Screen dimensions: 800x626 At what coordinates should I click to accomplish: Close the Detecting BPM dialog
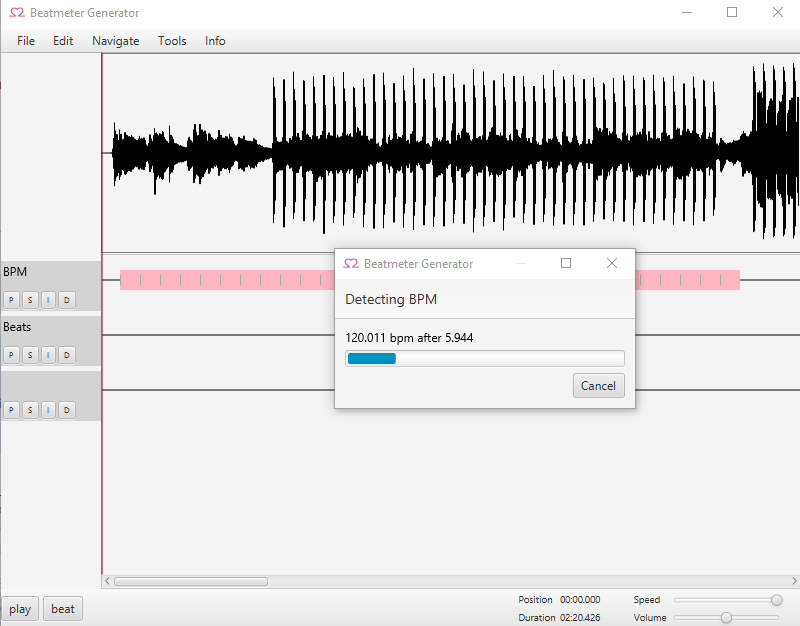click(612, 263)
